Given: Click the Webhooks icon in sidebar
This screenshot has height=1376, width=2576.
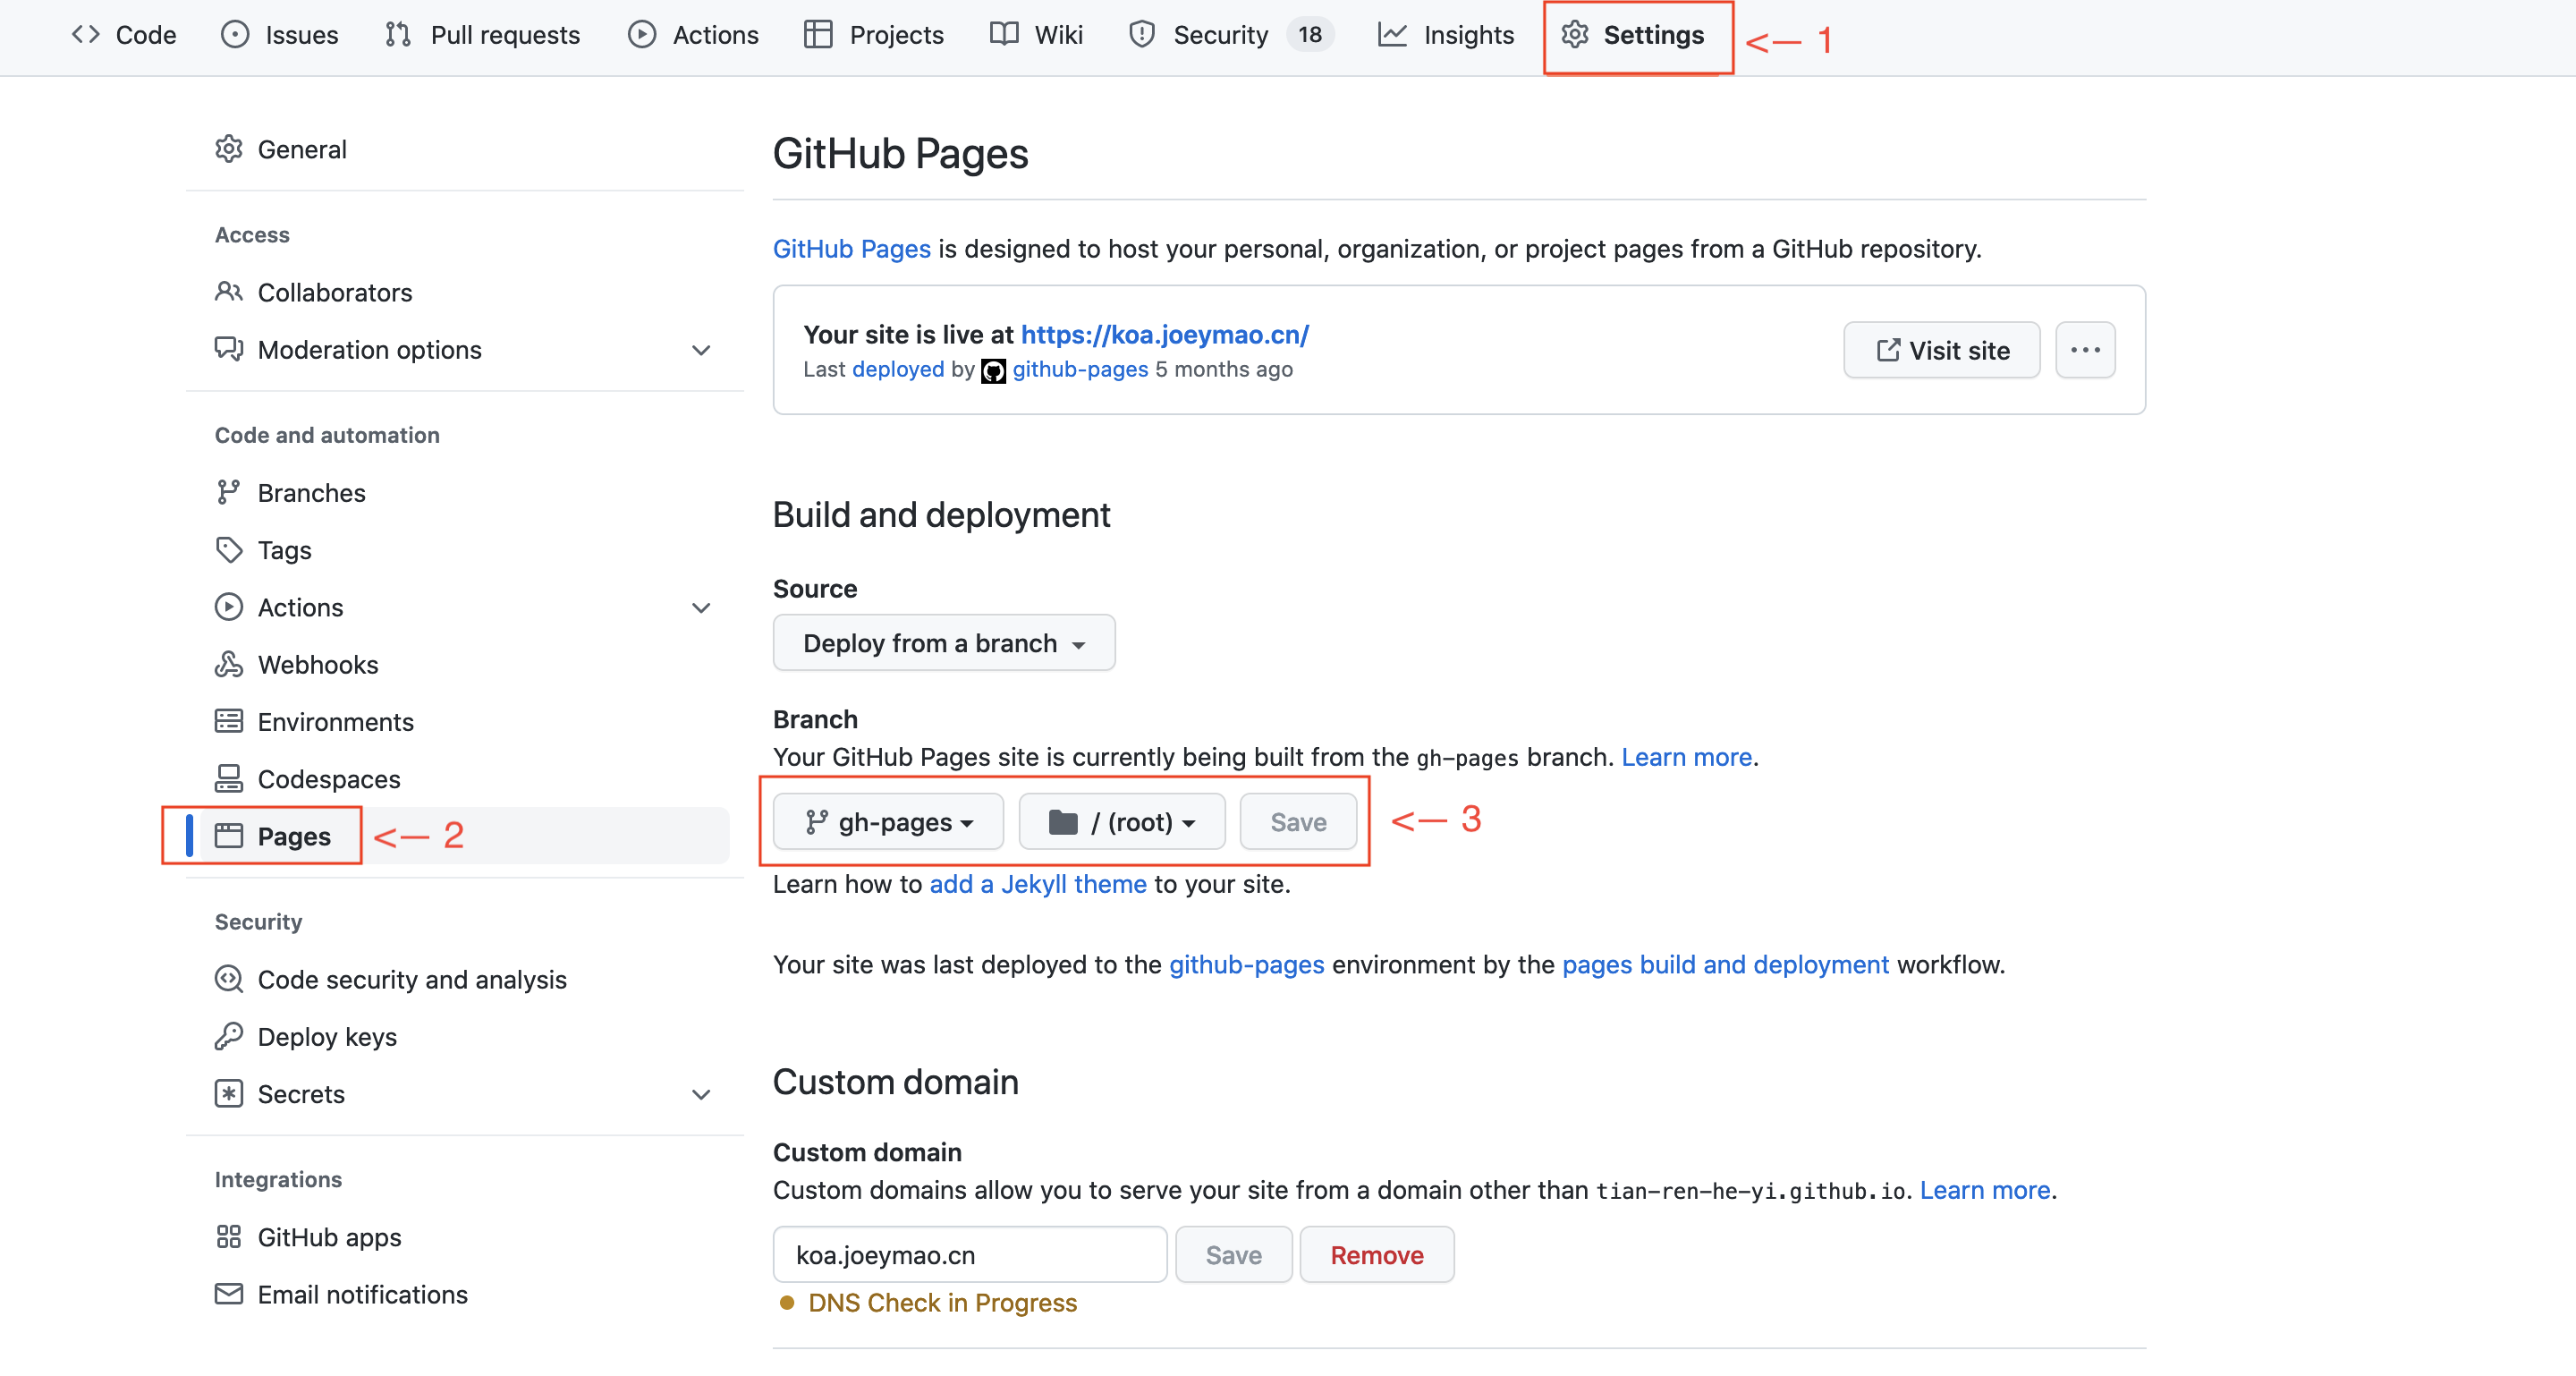Looking at the screenshot, I should pyautogui.click(x=229, y=664).
